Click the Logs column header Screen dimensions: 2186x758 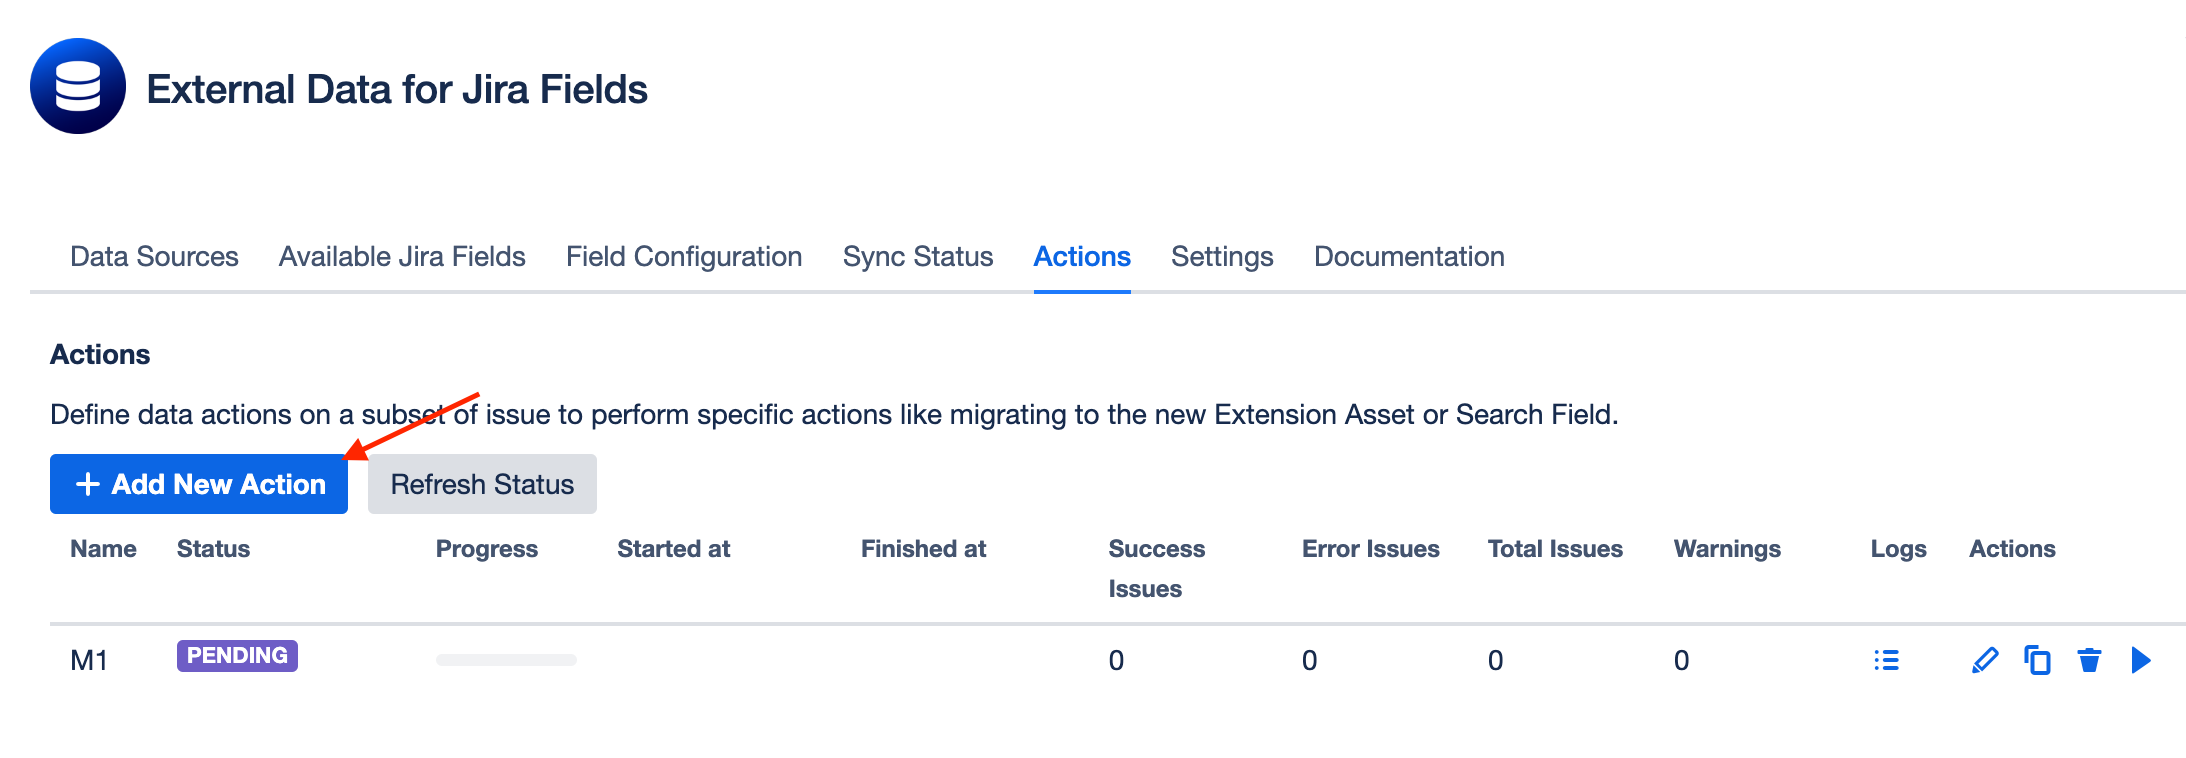1898,549
